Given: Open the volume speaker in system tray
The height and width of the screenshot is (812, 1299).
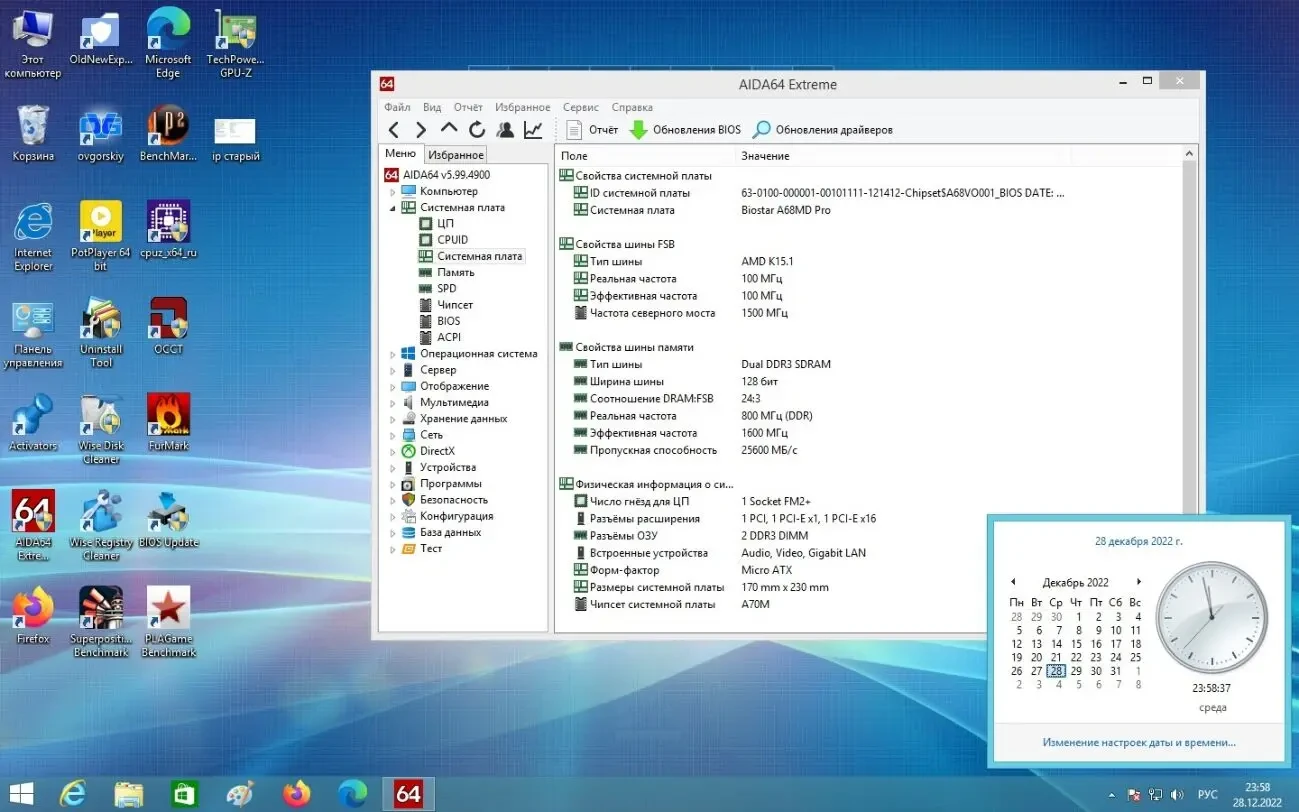Looking at the screenshot, I should pos(1177,795).
